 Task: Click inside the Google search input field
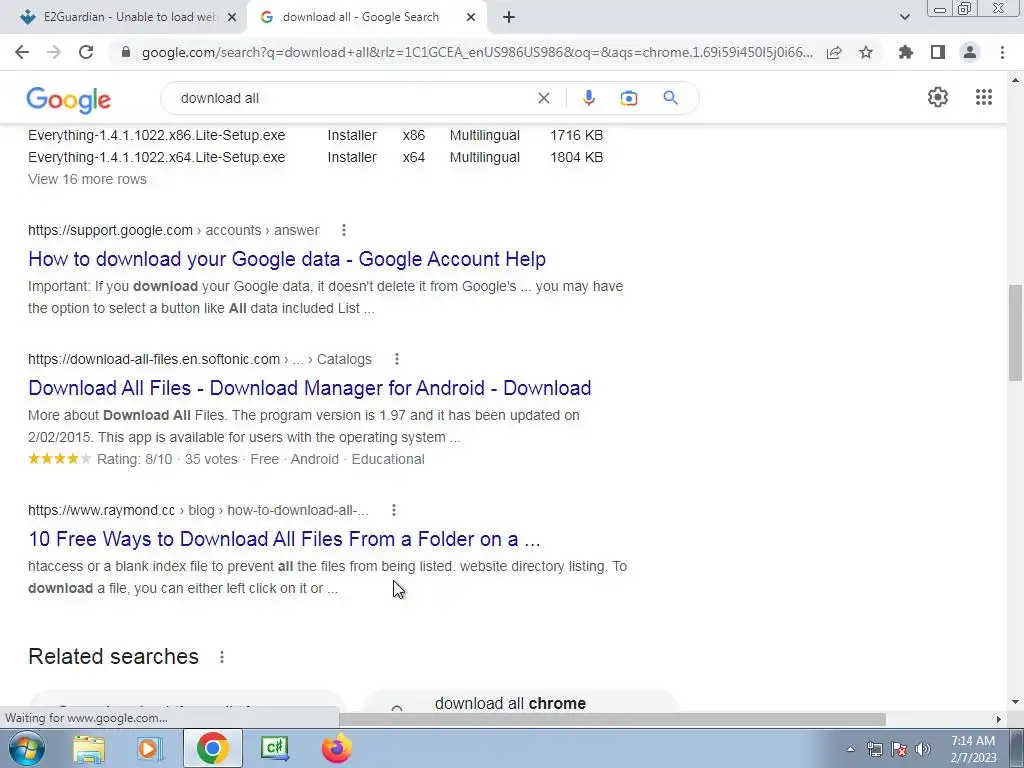(353, 98)
